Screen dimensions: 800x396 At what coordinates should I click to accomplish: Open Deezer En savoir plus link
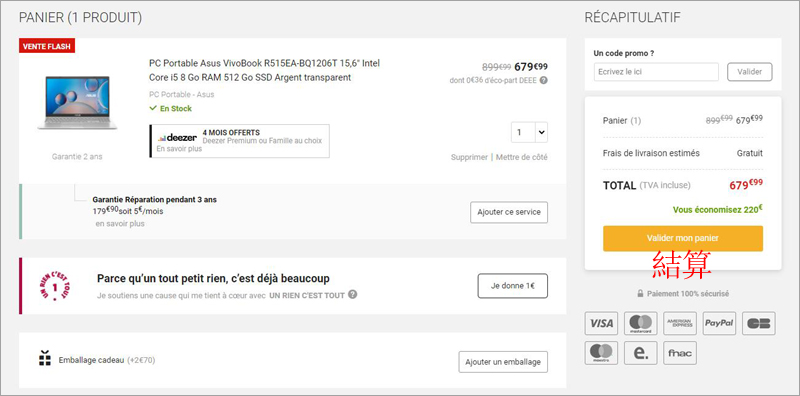[179, 149]
